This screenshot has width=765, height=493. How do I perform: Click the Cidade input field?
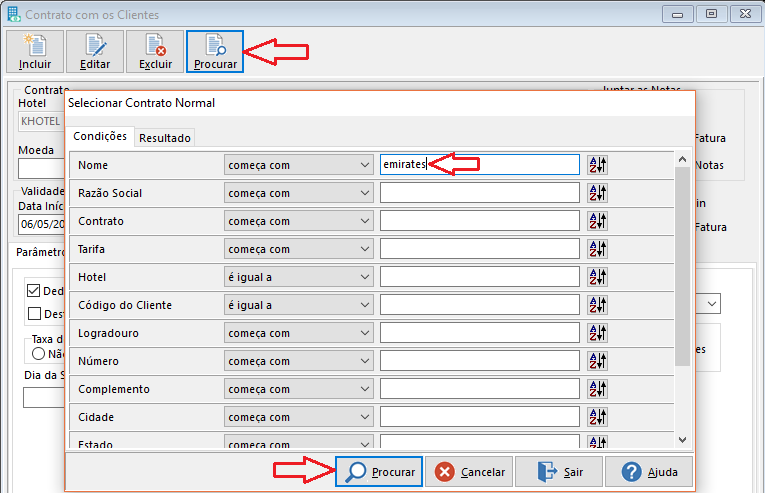tap(480, 417)
